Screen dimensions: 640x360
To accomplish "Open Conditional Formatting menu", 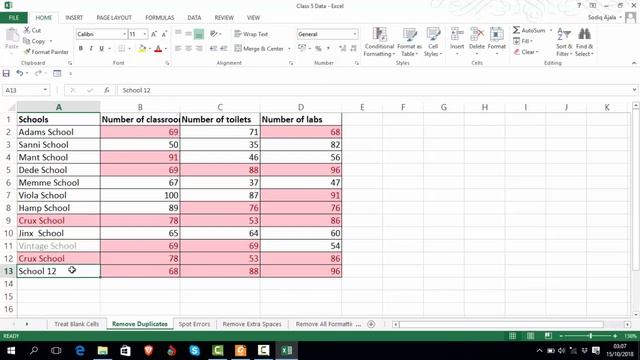I will click(x=379, y=42).
